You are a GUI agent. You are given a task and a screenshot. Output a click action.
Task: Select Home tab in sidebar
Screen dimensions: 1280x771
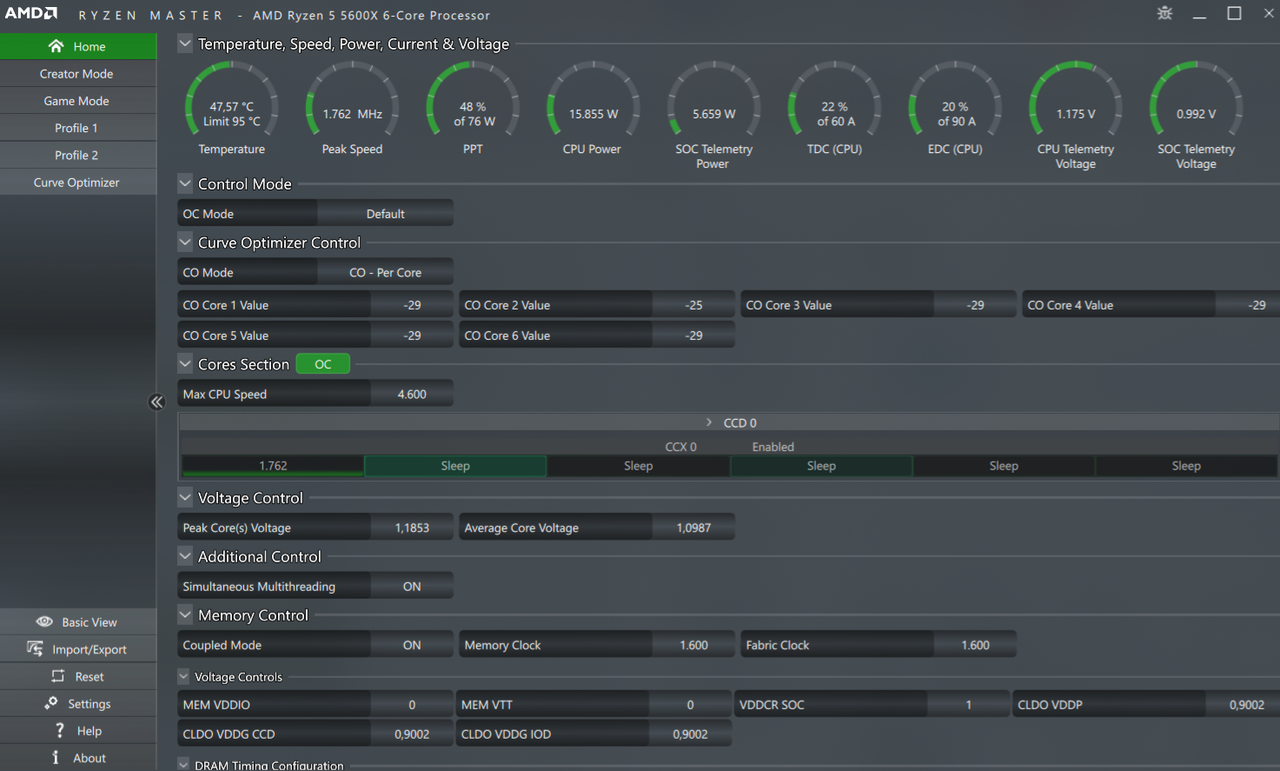pos(78,46)
